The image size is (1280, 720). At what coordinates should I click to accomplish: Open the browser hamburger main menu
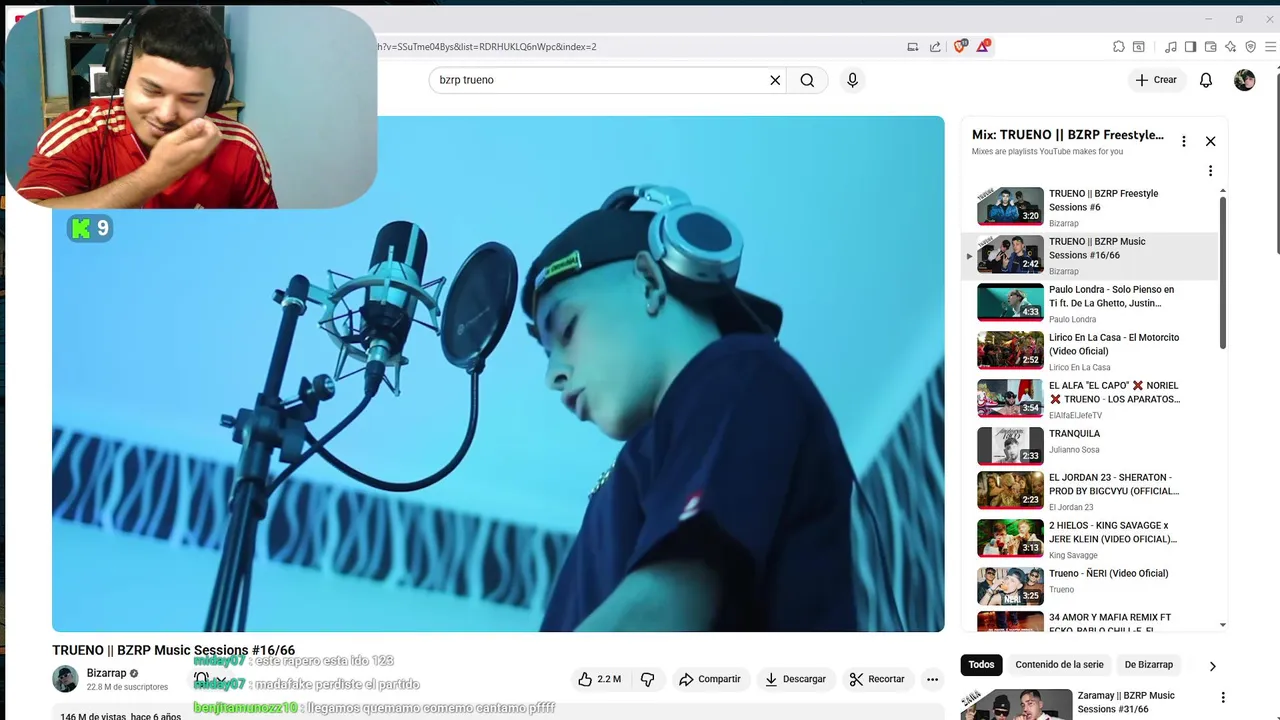click(1271, 47)
